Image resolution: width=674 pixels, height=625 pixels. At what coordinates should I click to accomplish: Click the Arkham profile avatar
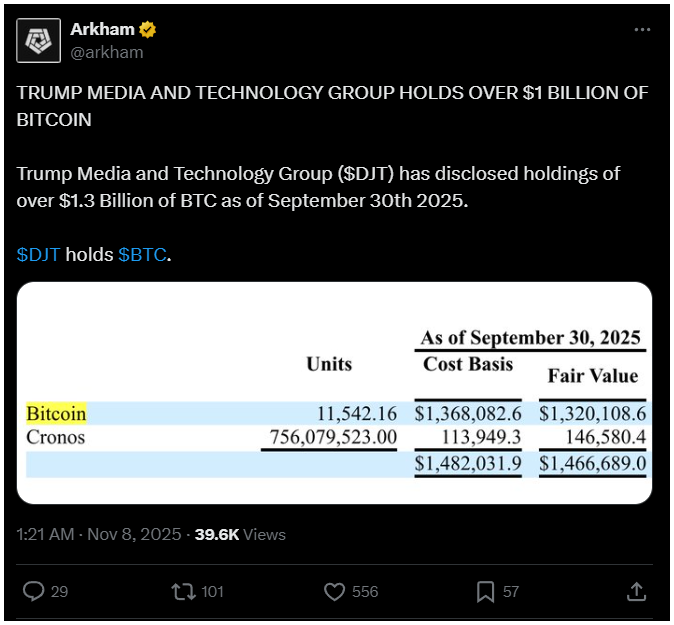tap(38, 40)
